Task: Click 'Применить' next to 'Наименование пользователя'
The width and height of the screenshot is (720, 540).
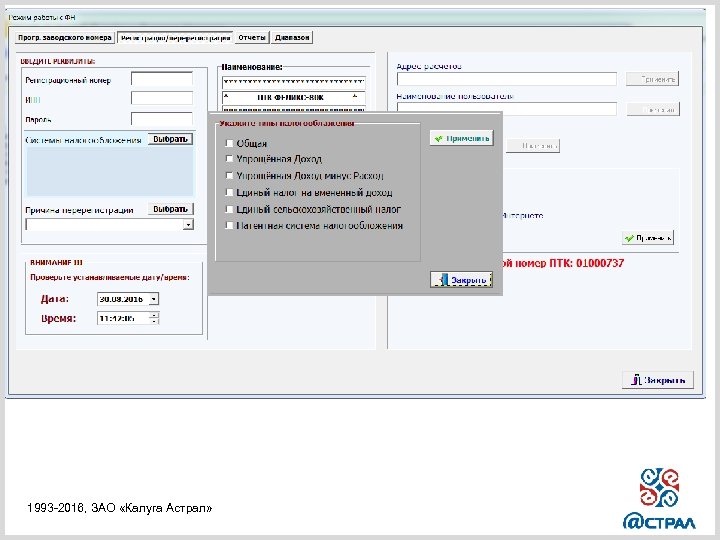Action: point(653,109)
